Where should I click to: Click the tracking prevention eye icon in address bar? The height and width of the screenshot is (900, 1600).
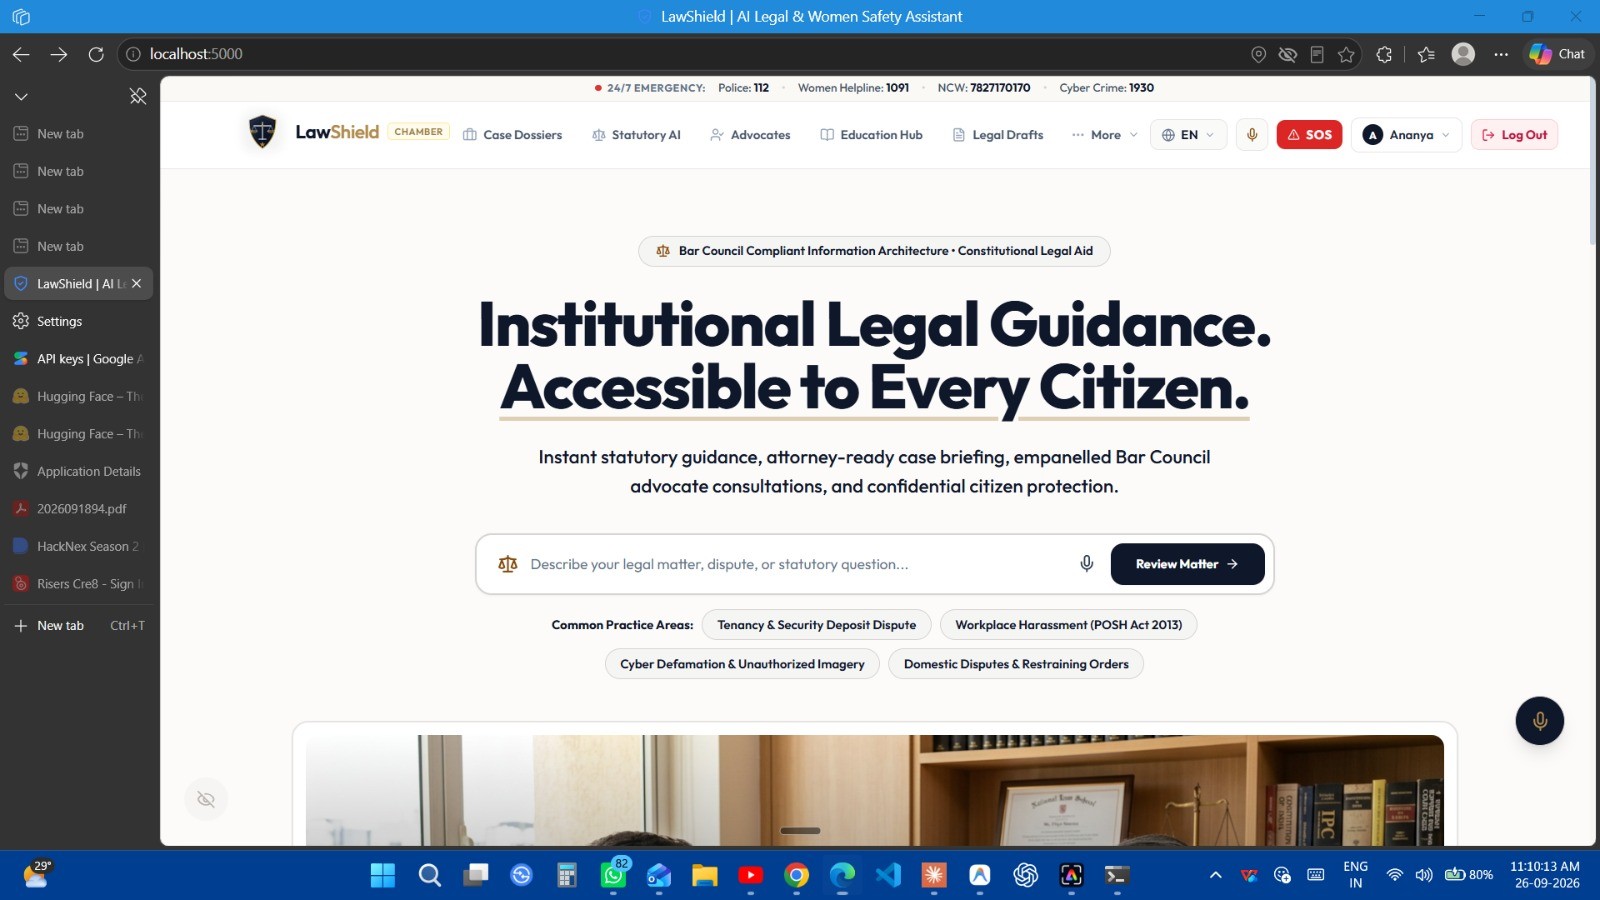click(1288, 54)
